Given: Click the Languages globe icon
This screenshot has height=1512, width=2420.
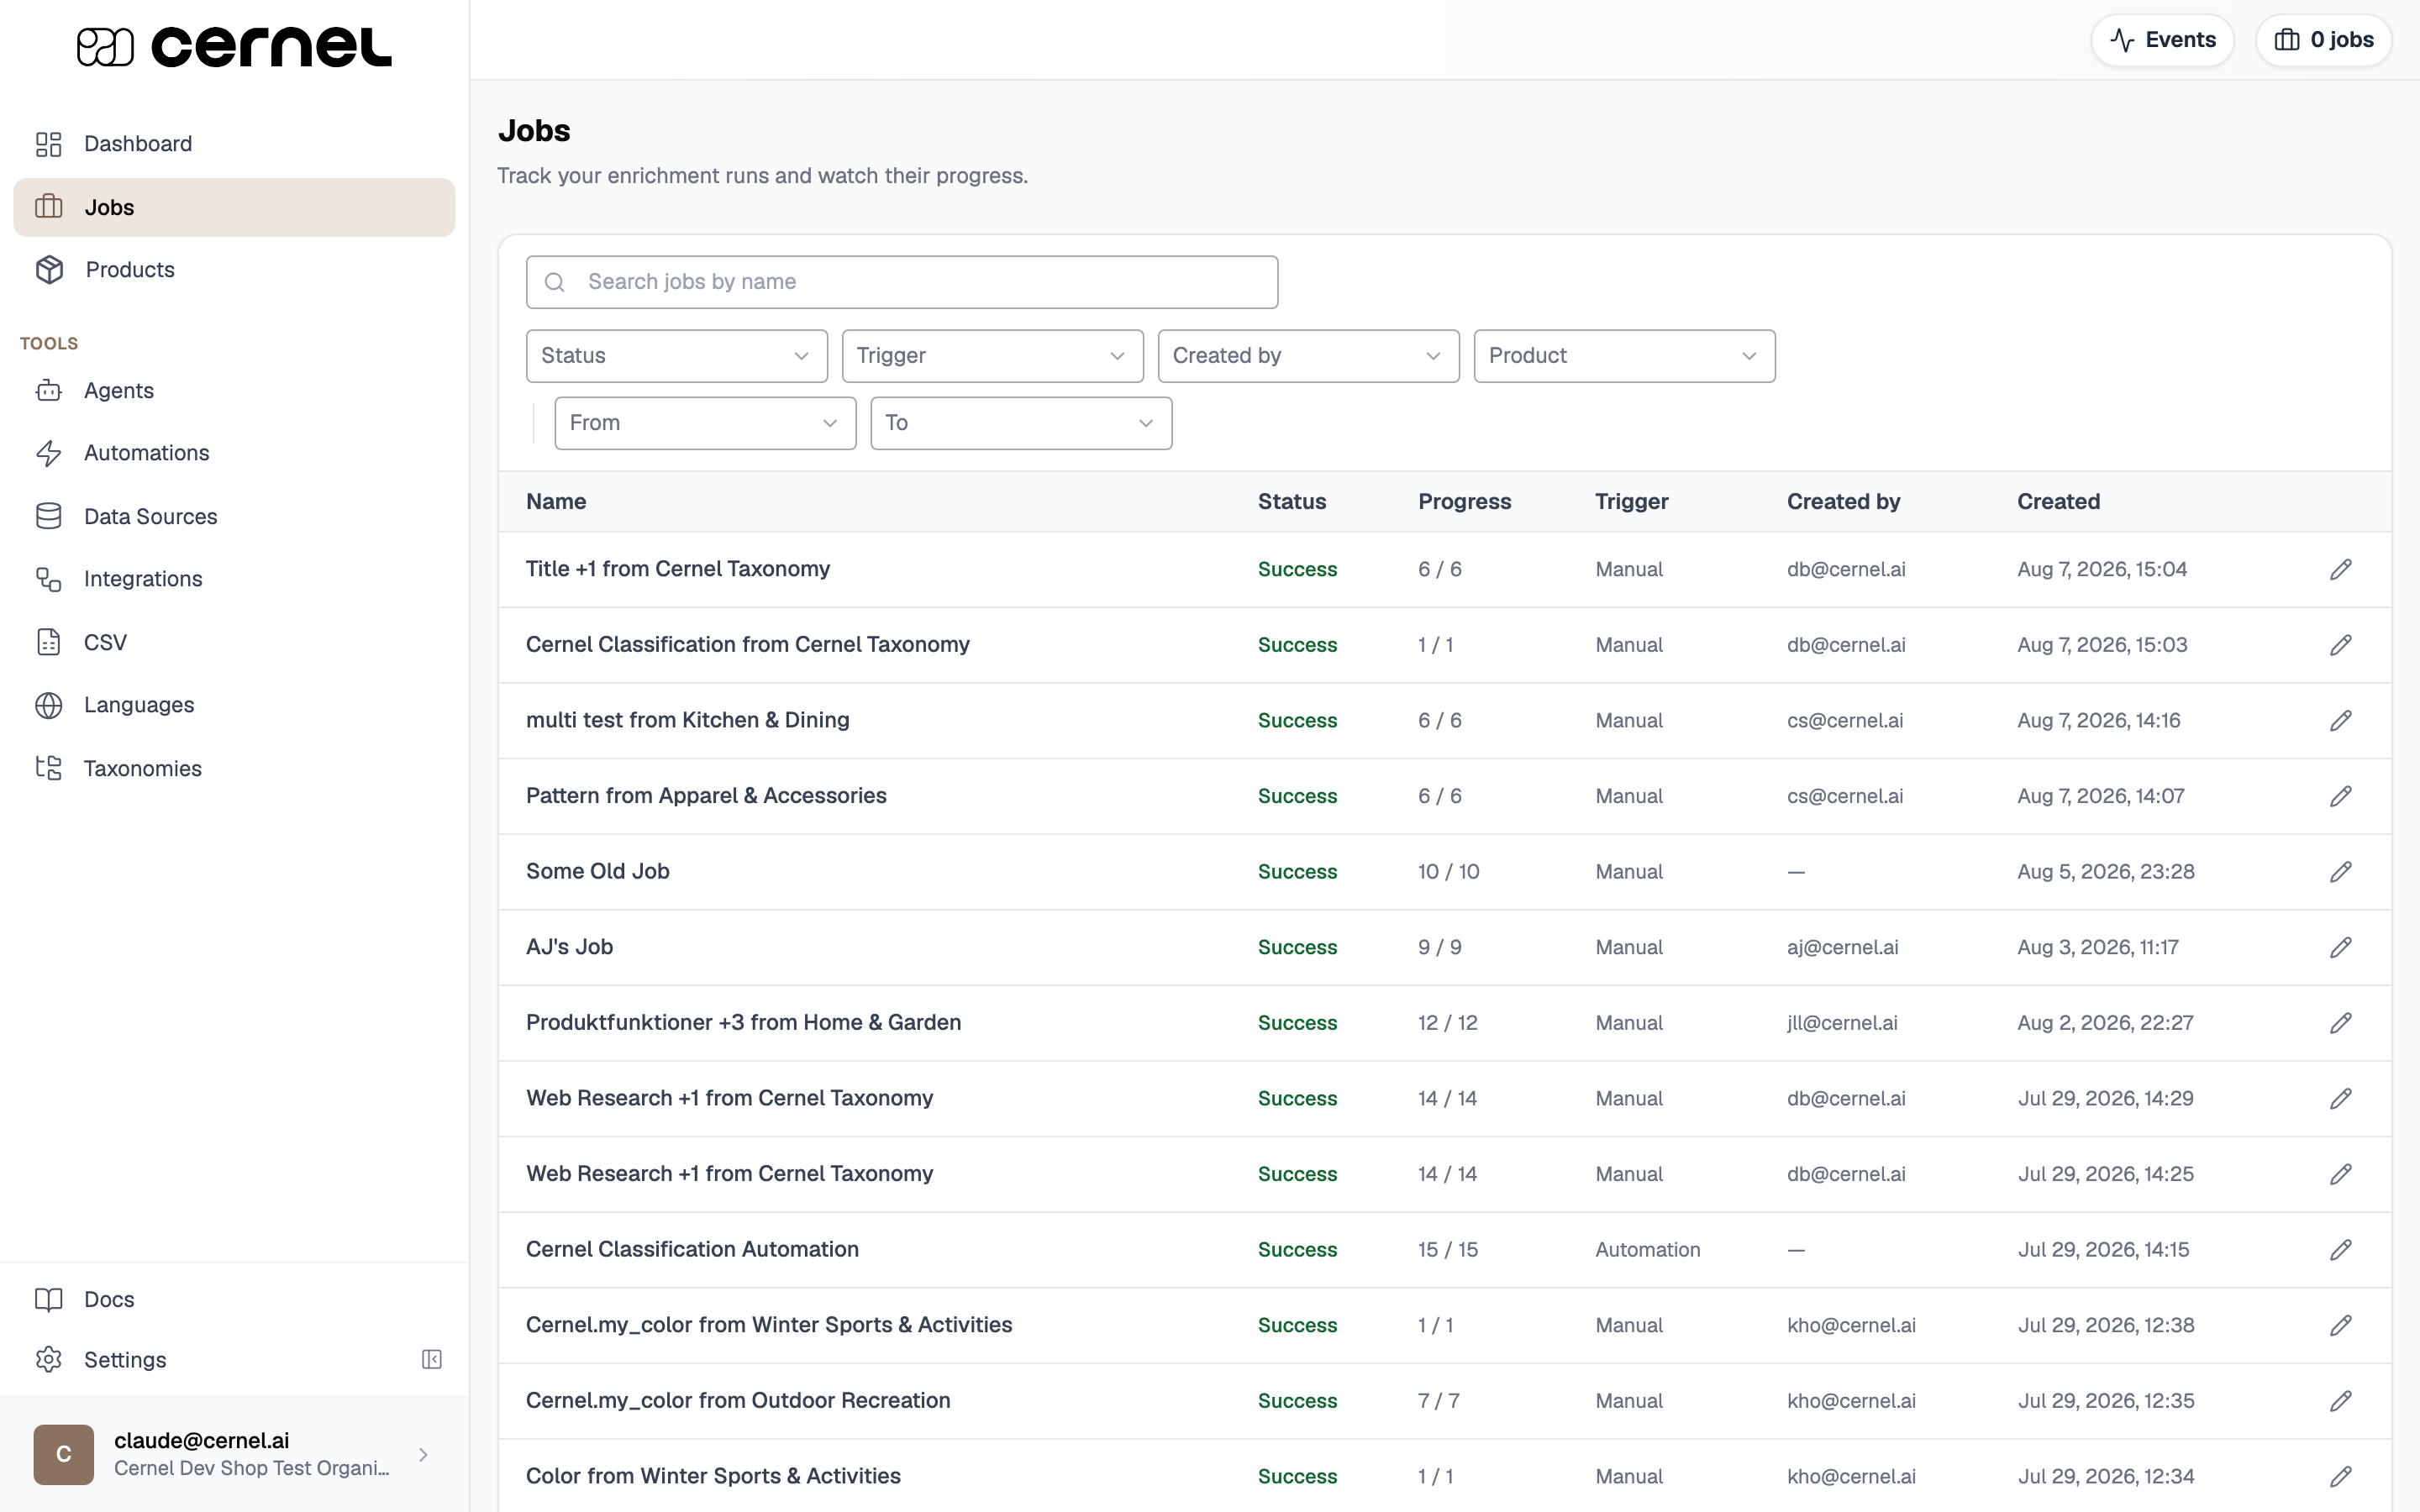Looking at the screenshot, I should (x=49, y=705).
